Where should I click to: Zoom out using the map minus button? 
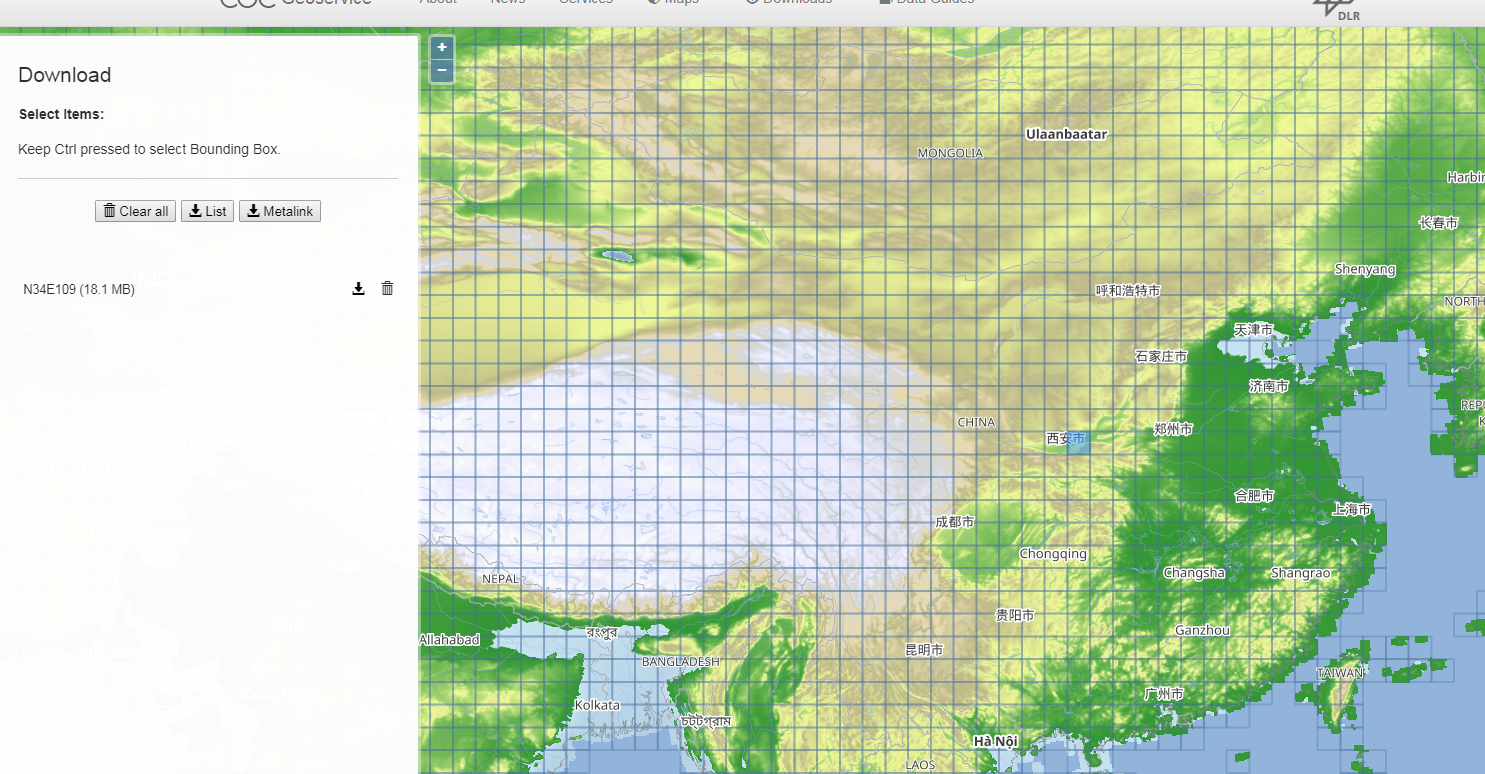click(441, 70)
